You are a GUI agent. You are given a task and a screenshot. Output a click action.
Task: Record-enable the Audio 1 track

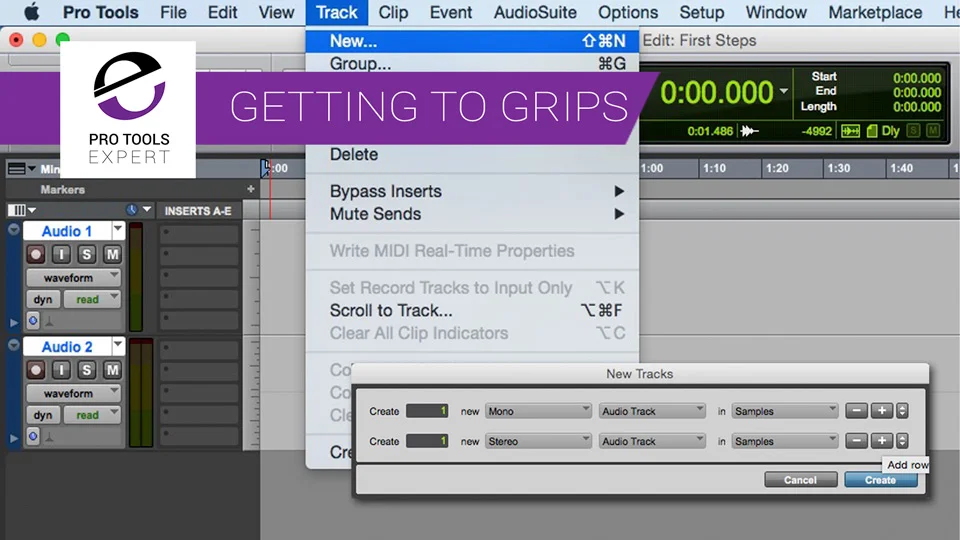click(36, 254)
